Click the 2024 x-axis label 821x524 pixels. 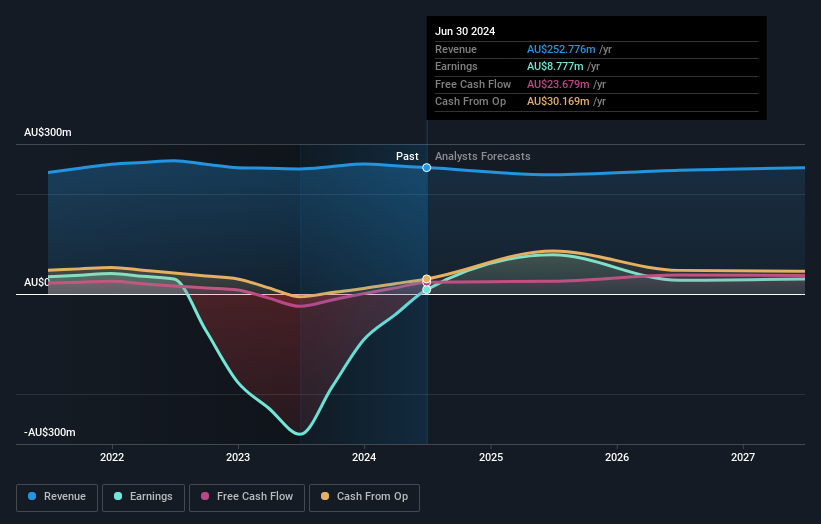coord(364,457)
